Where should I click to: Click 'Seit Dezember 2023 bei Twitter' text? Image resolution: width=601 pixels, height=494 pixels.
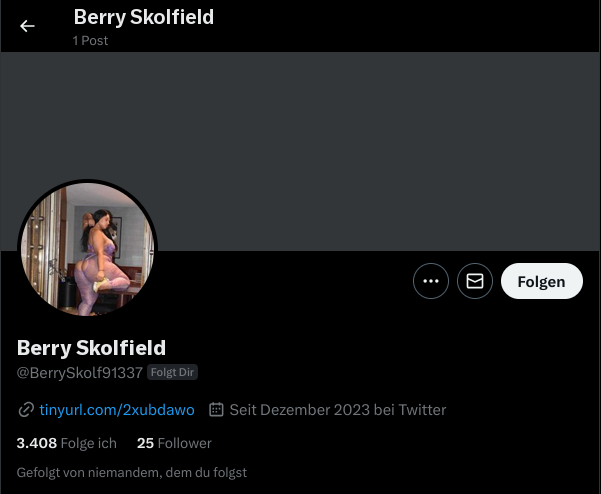338,410
